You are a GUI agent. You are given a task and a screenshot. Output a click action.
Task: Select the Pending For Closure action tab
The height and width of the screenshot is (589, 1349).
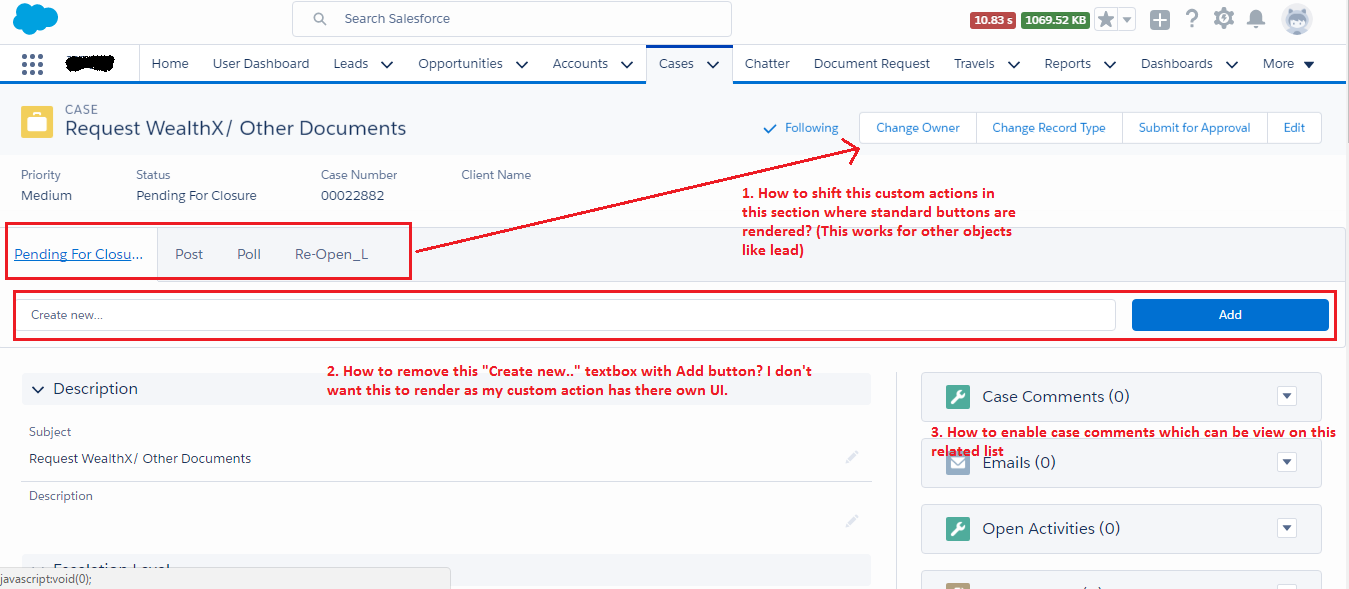point(79,254)
